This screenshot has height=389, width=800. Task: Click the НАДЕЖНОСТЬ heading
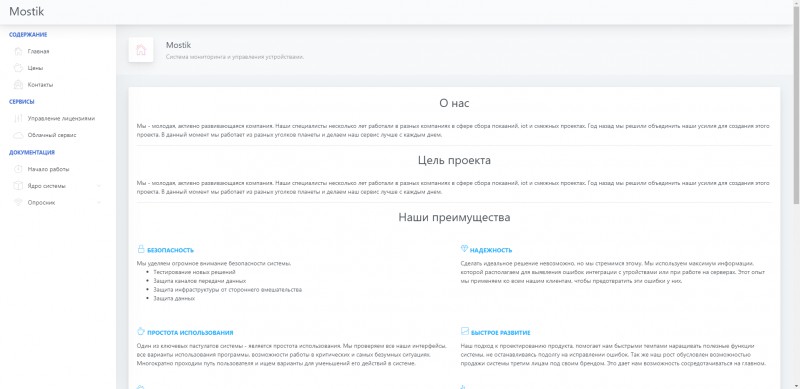point(491,250)
